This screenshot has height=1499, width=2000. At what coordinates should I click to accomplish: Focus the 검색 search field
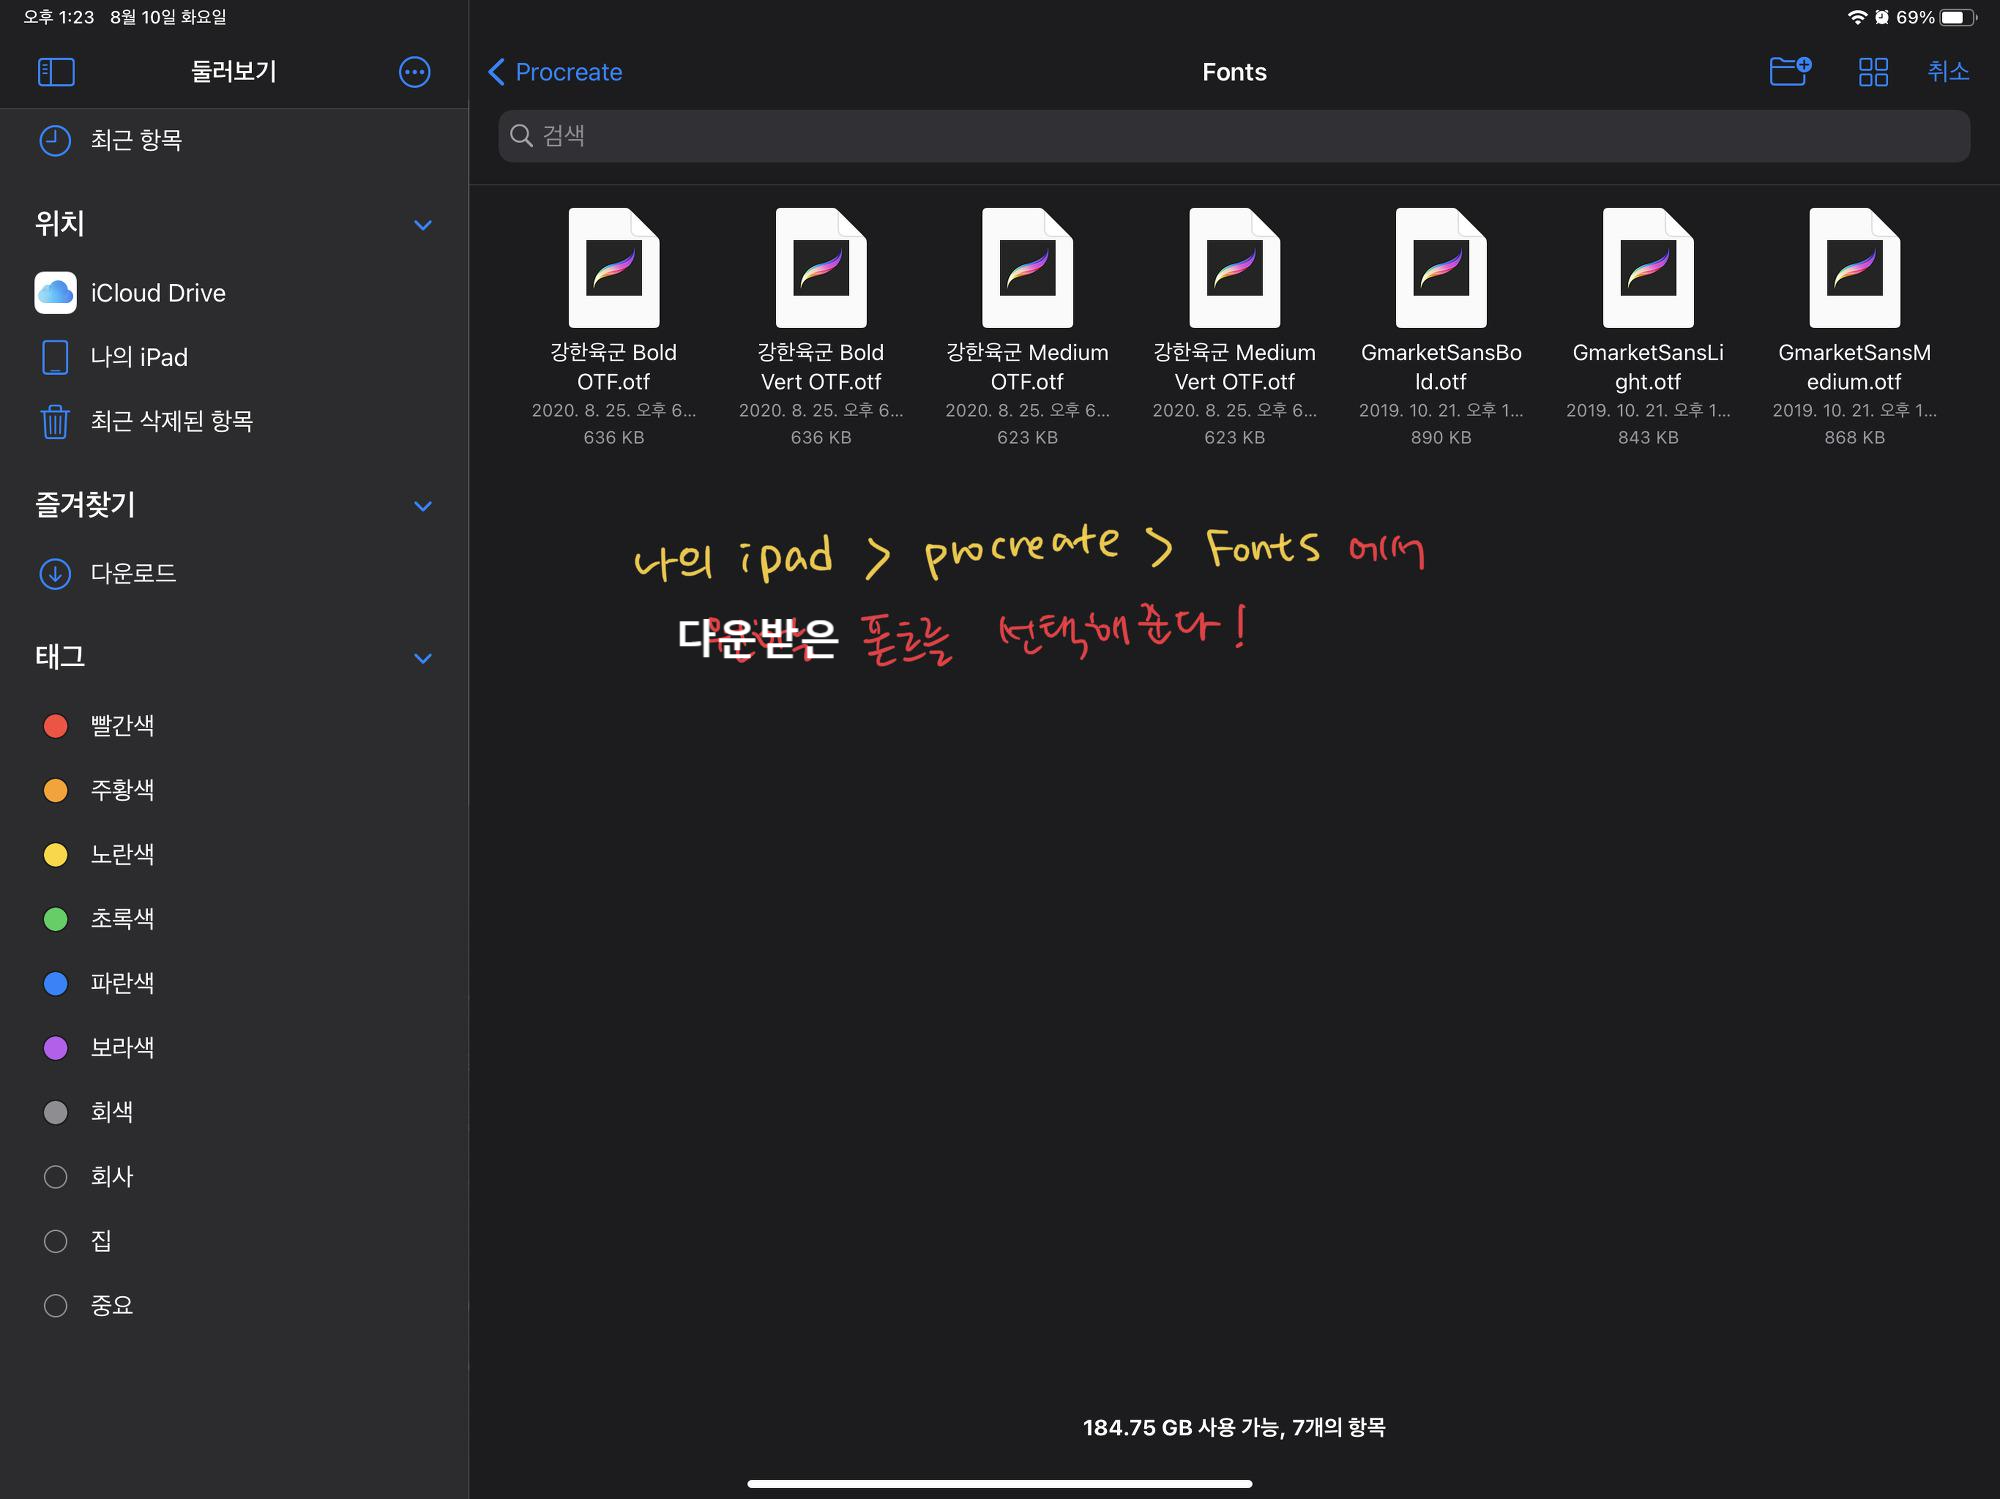[1234, 136]
